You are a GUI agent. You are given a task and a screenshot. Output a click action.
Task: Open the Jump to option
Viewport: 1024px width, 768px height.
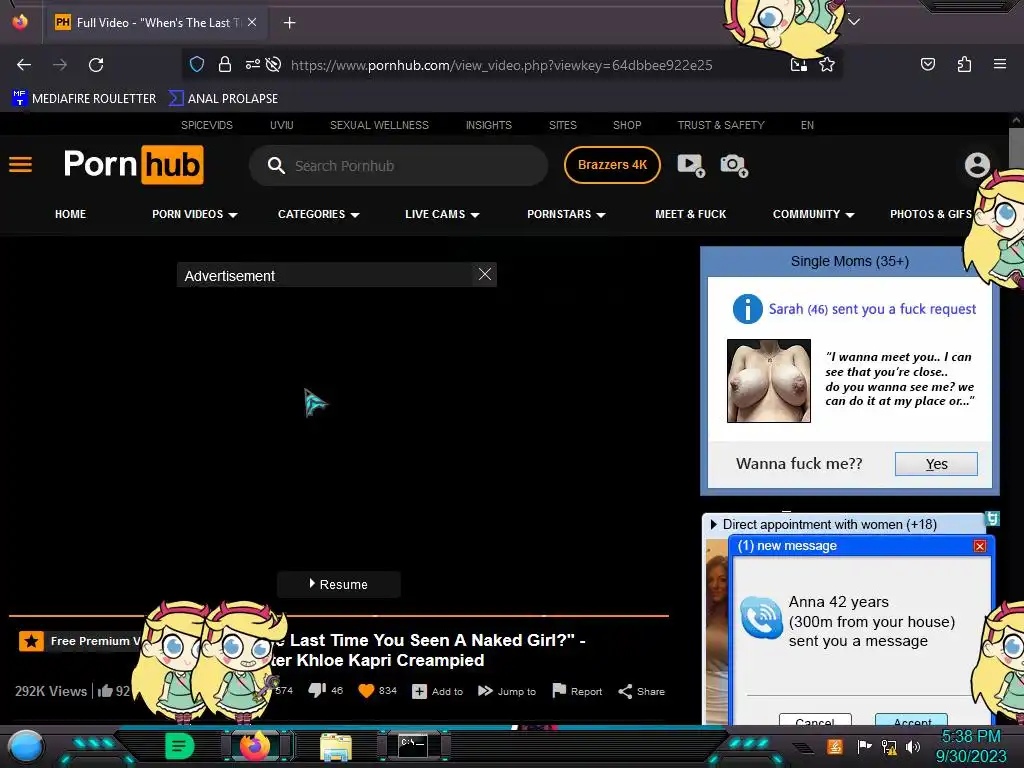pos(507,691)
